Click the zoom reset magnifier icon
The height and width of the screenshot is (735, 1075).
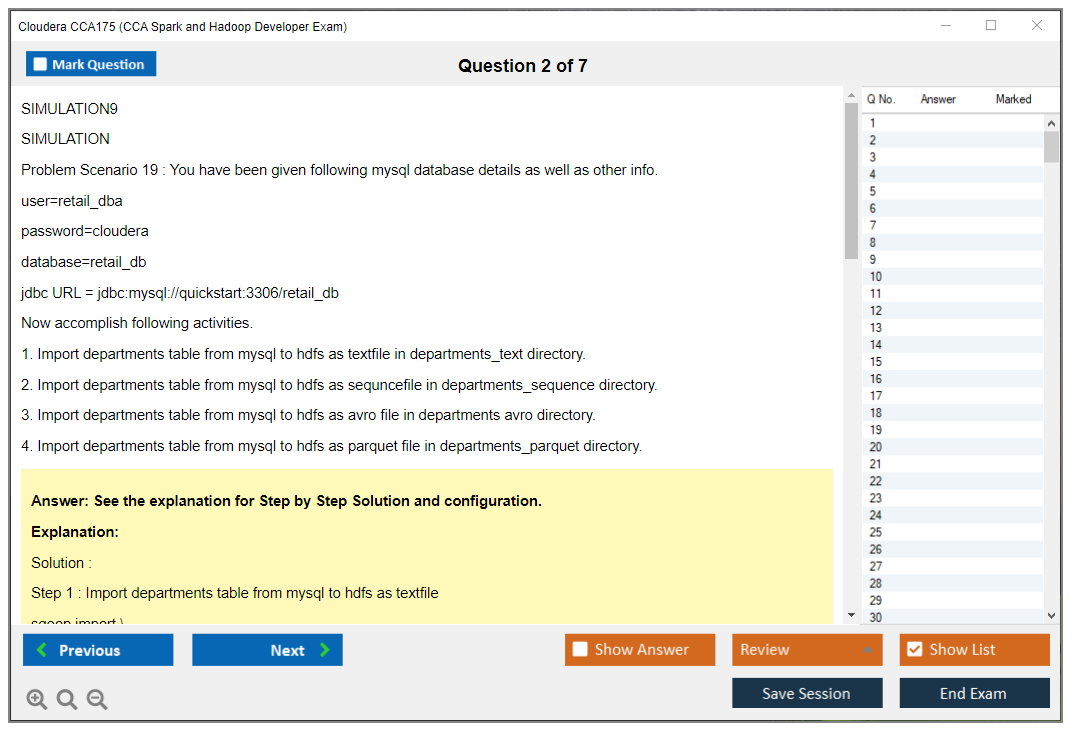67,699
